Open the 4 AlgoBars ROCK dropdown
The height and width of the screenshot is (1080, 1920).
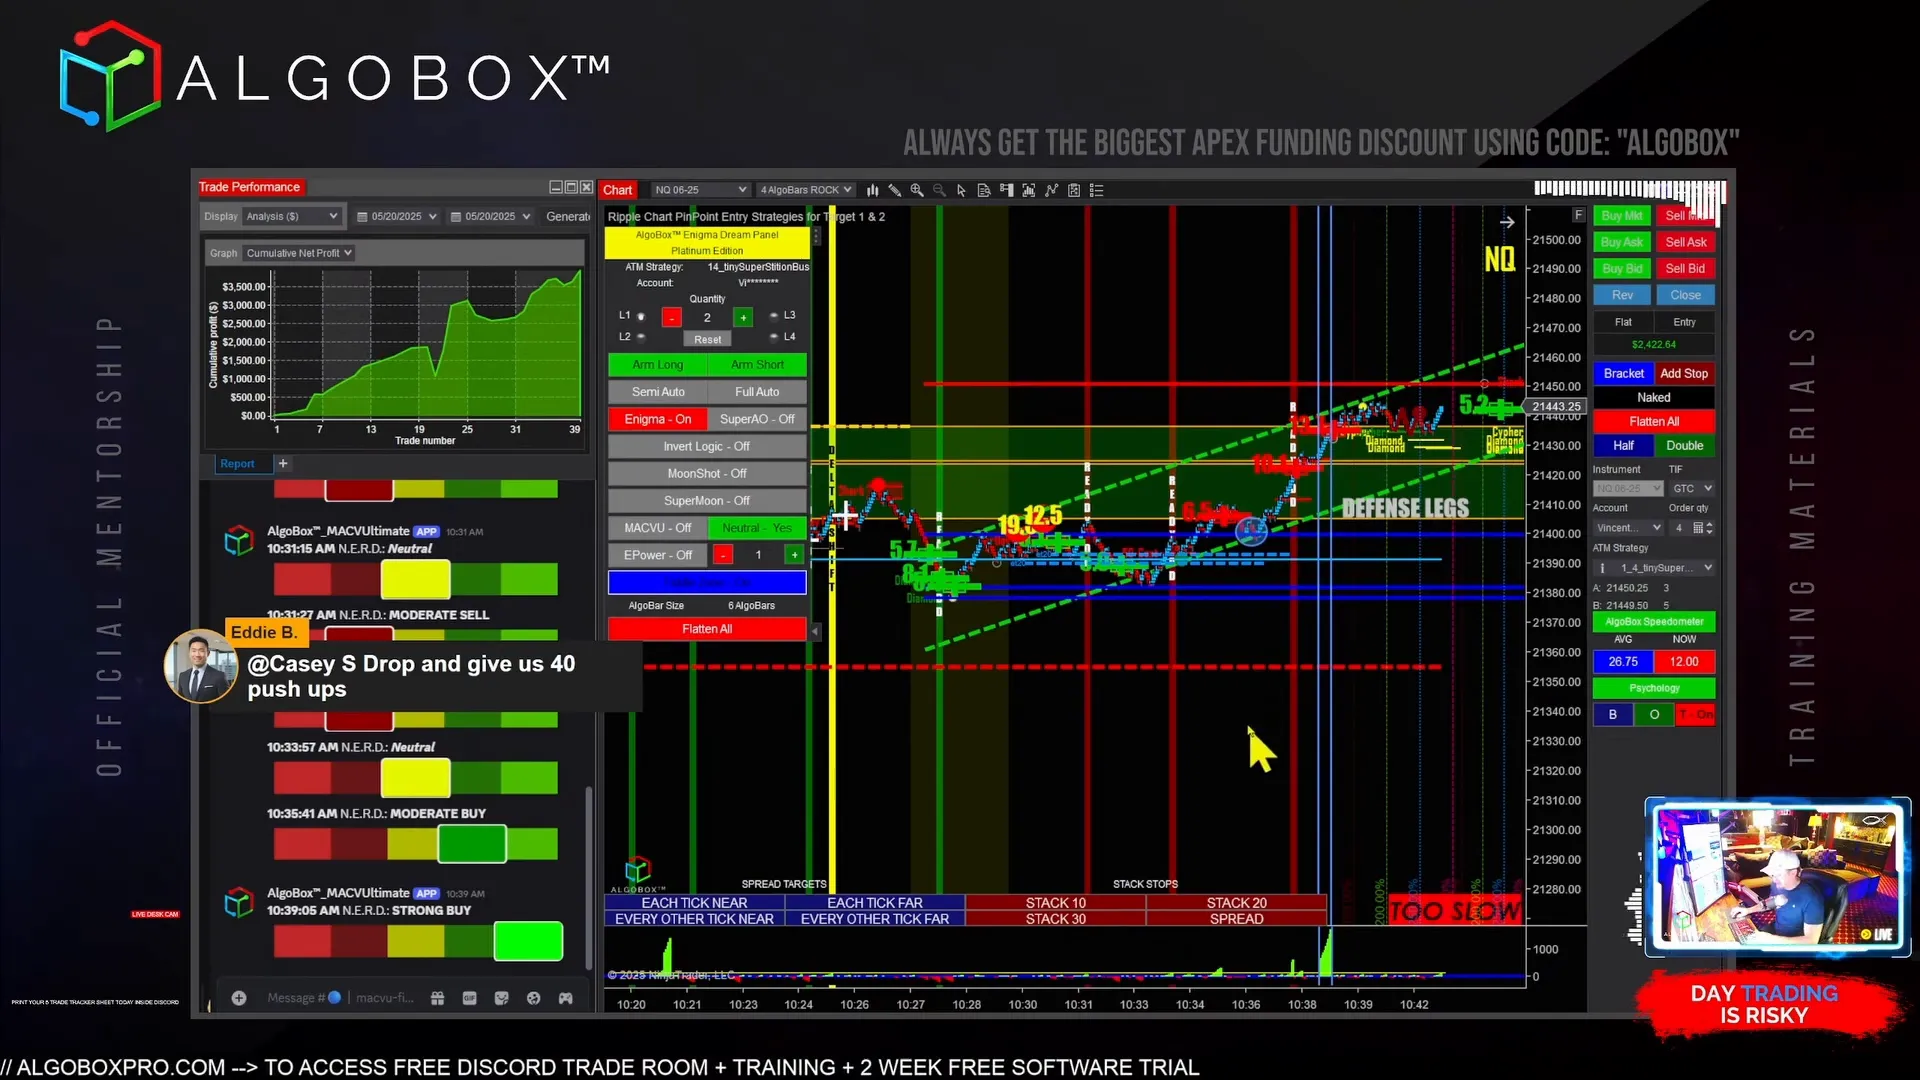806,190
